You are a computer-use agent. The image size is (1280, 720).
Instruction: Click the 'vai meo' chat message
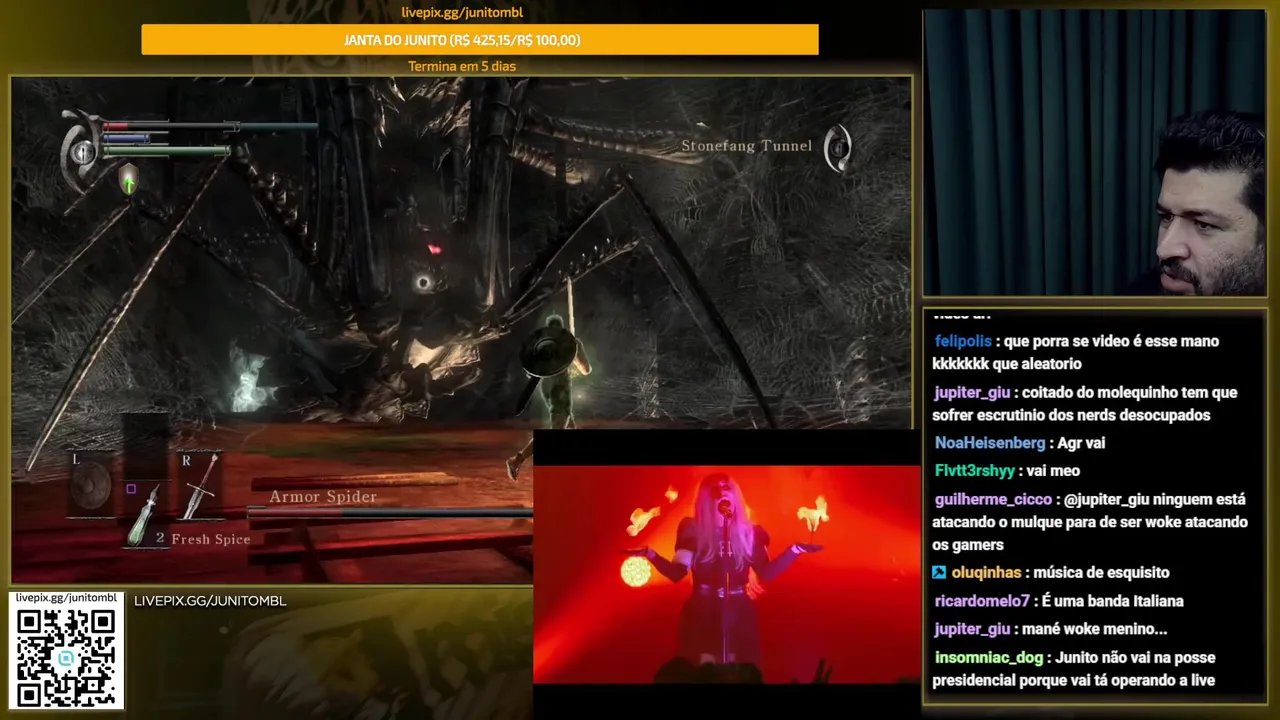pos(1056,471)
